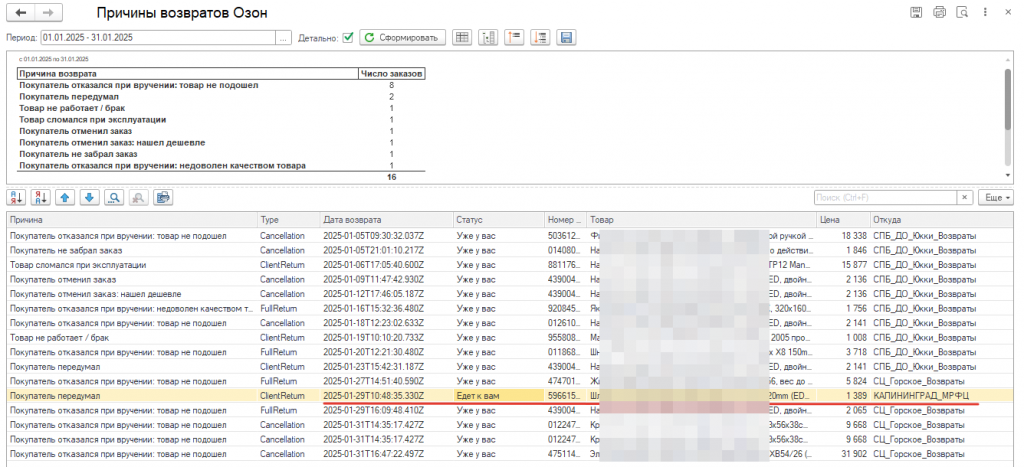This screenshot has height=467, width=1024.
Task: Click the Период date range field
Action: pos(158,38)
